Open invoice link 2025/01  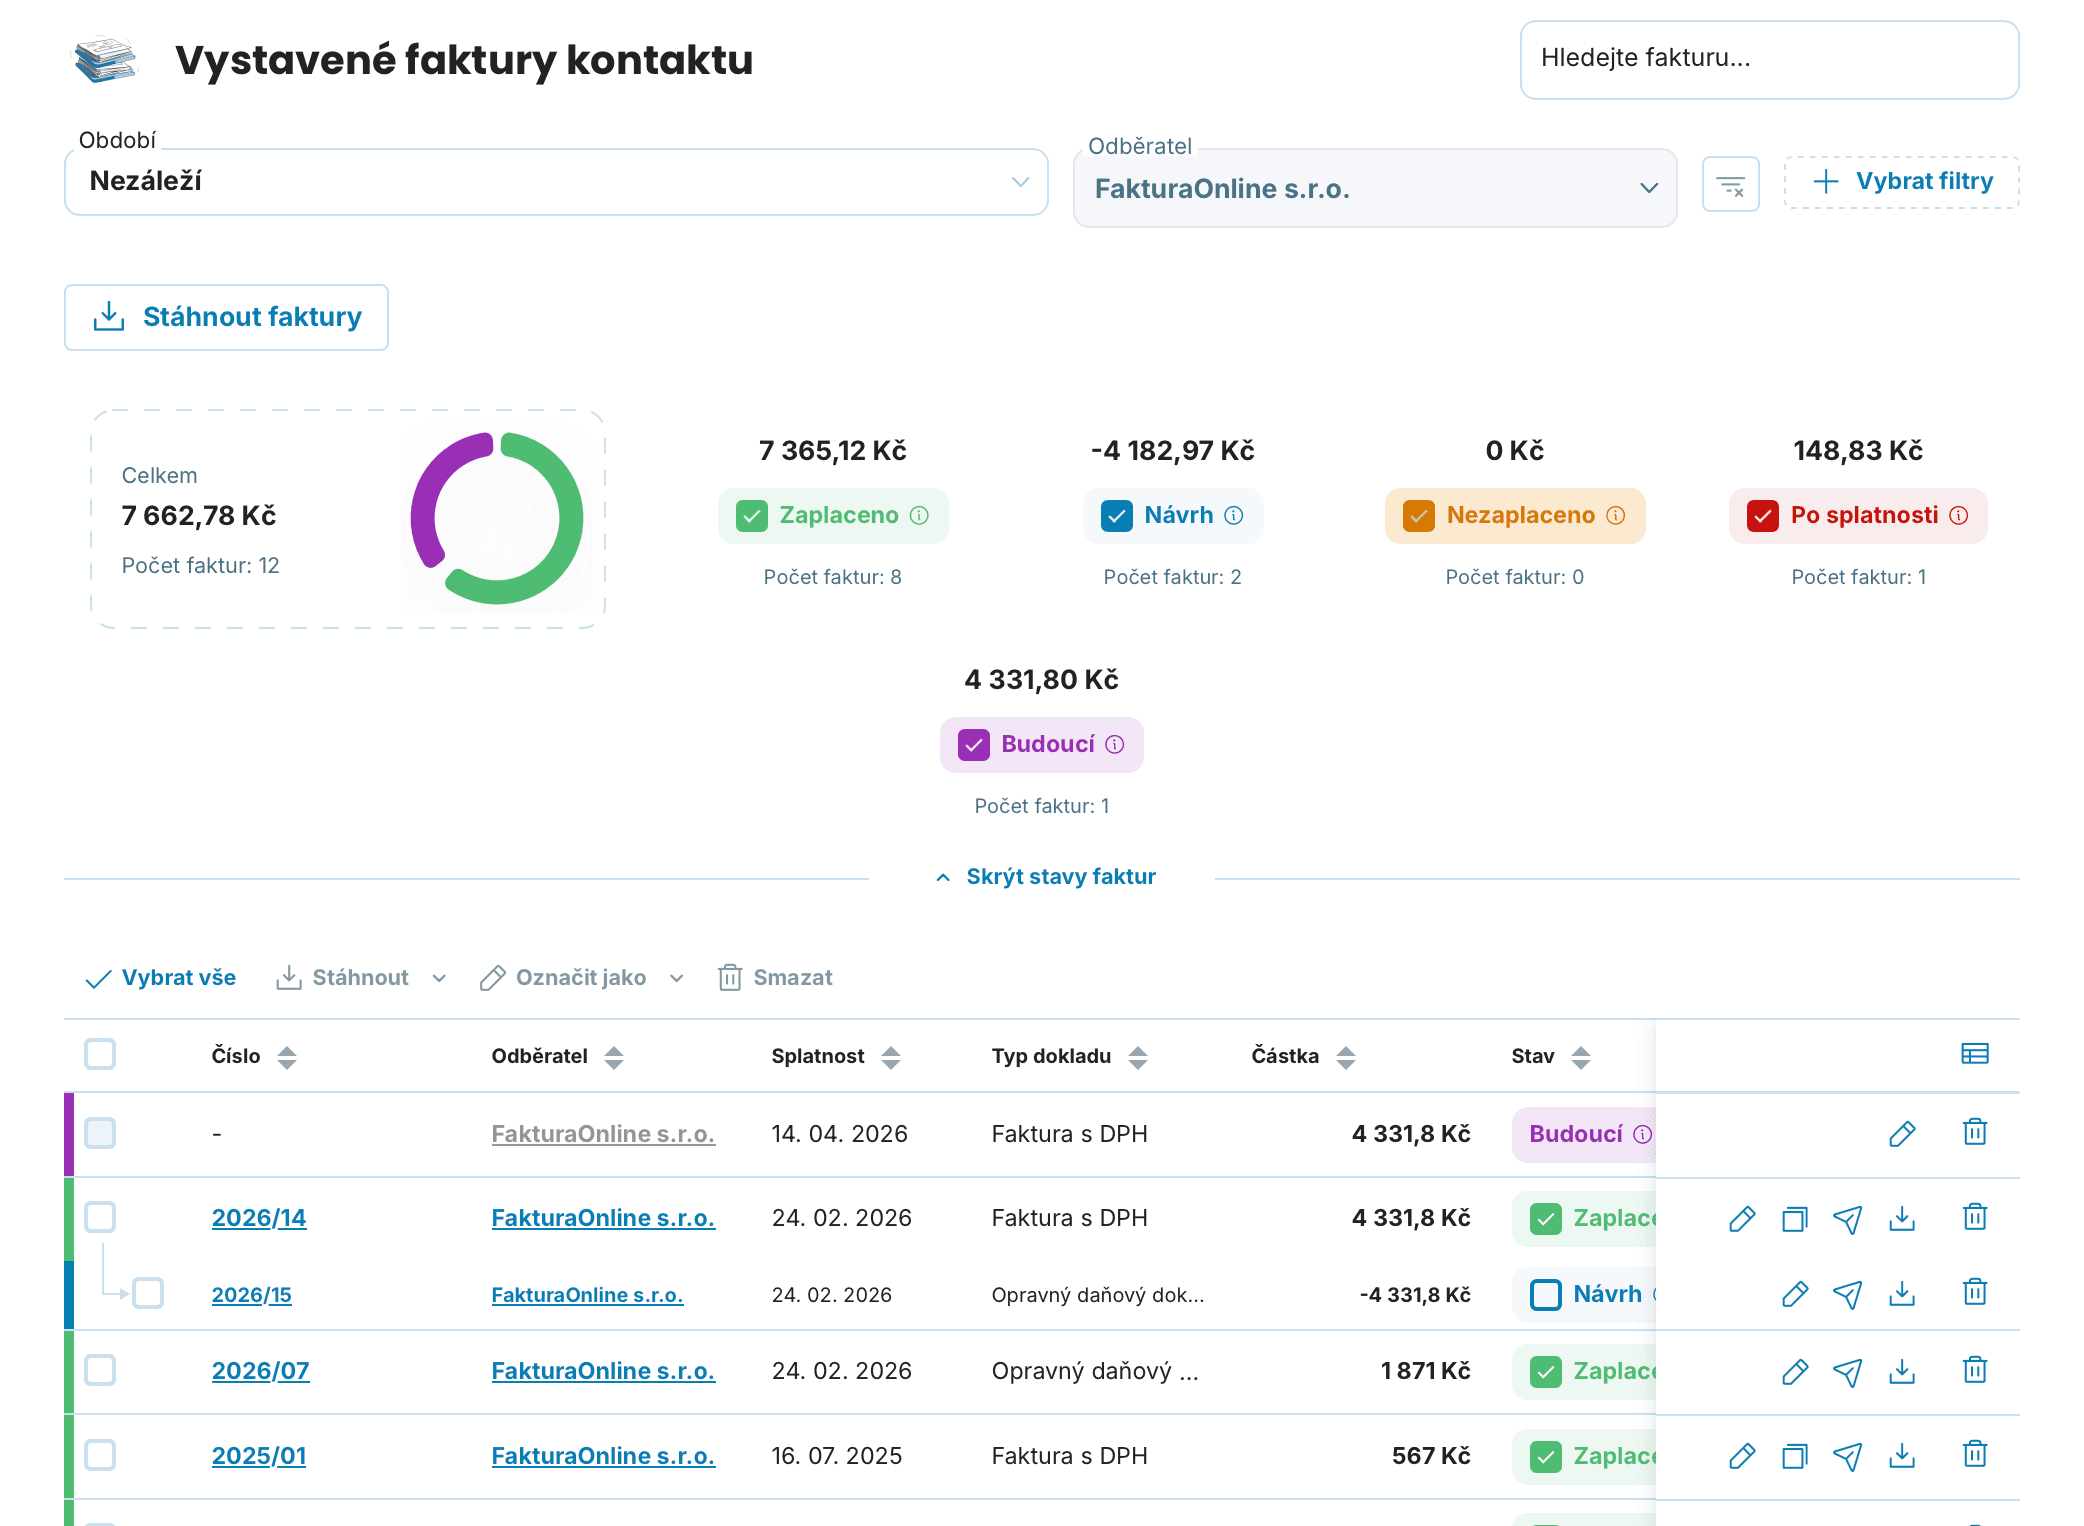(x=259, y=1456)
